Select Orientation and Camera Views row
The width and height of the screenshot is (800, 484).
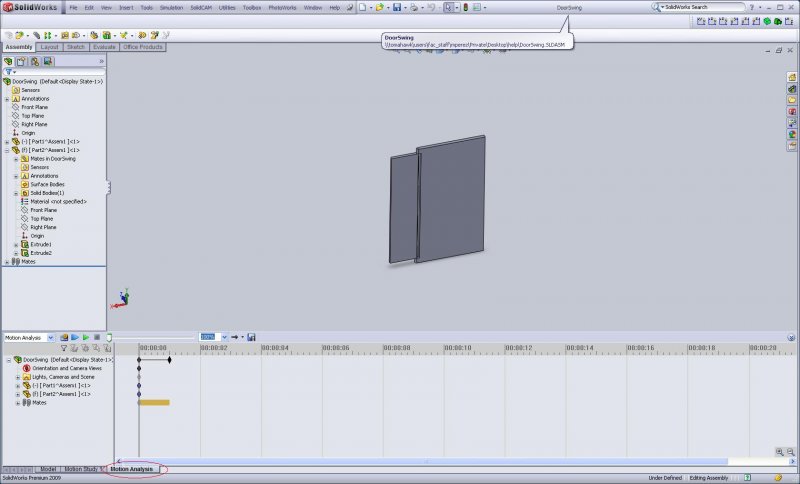(x=67, y=368)
